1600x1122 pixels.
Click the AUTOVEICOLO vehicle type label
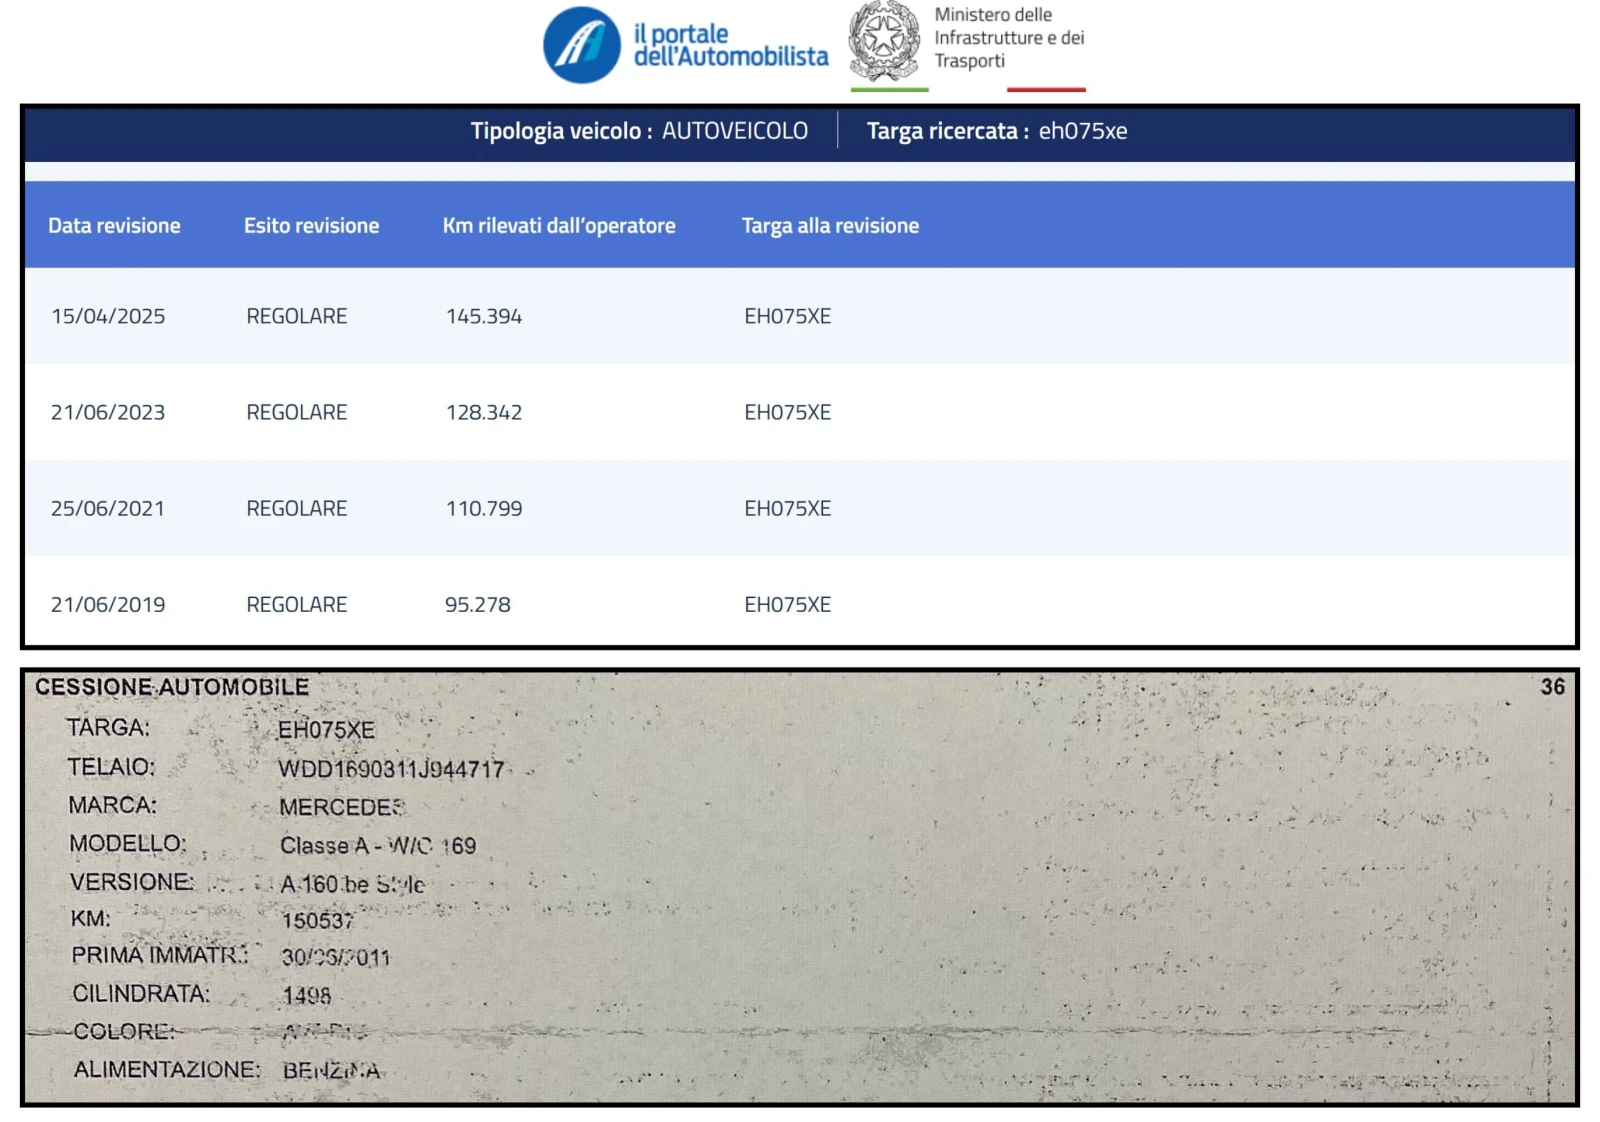click(x=736, y=130)
